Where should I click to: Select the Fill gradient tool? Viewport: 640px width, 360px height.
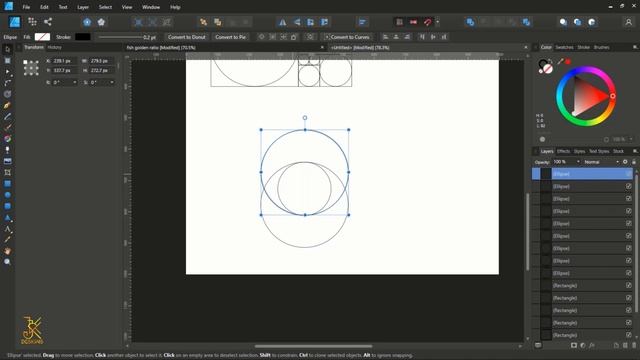[7, 139]
